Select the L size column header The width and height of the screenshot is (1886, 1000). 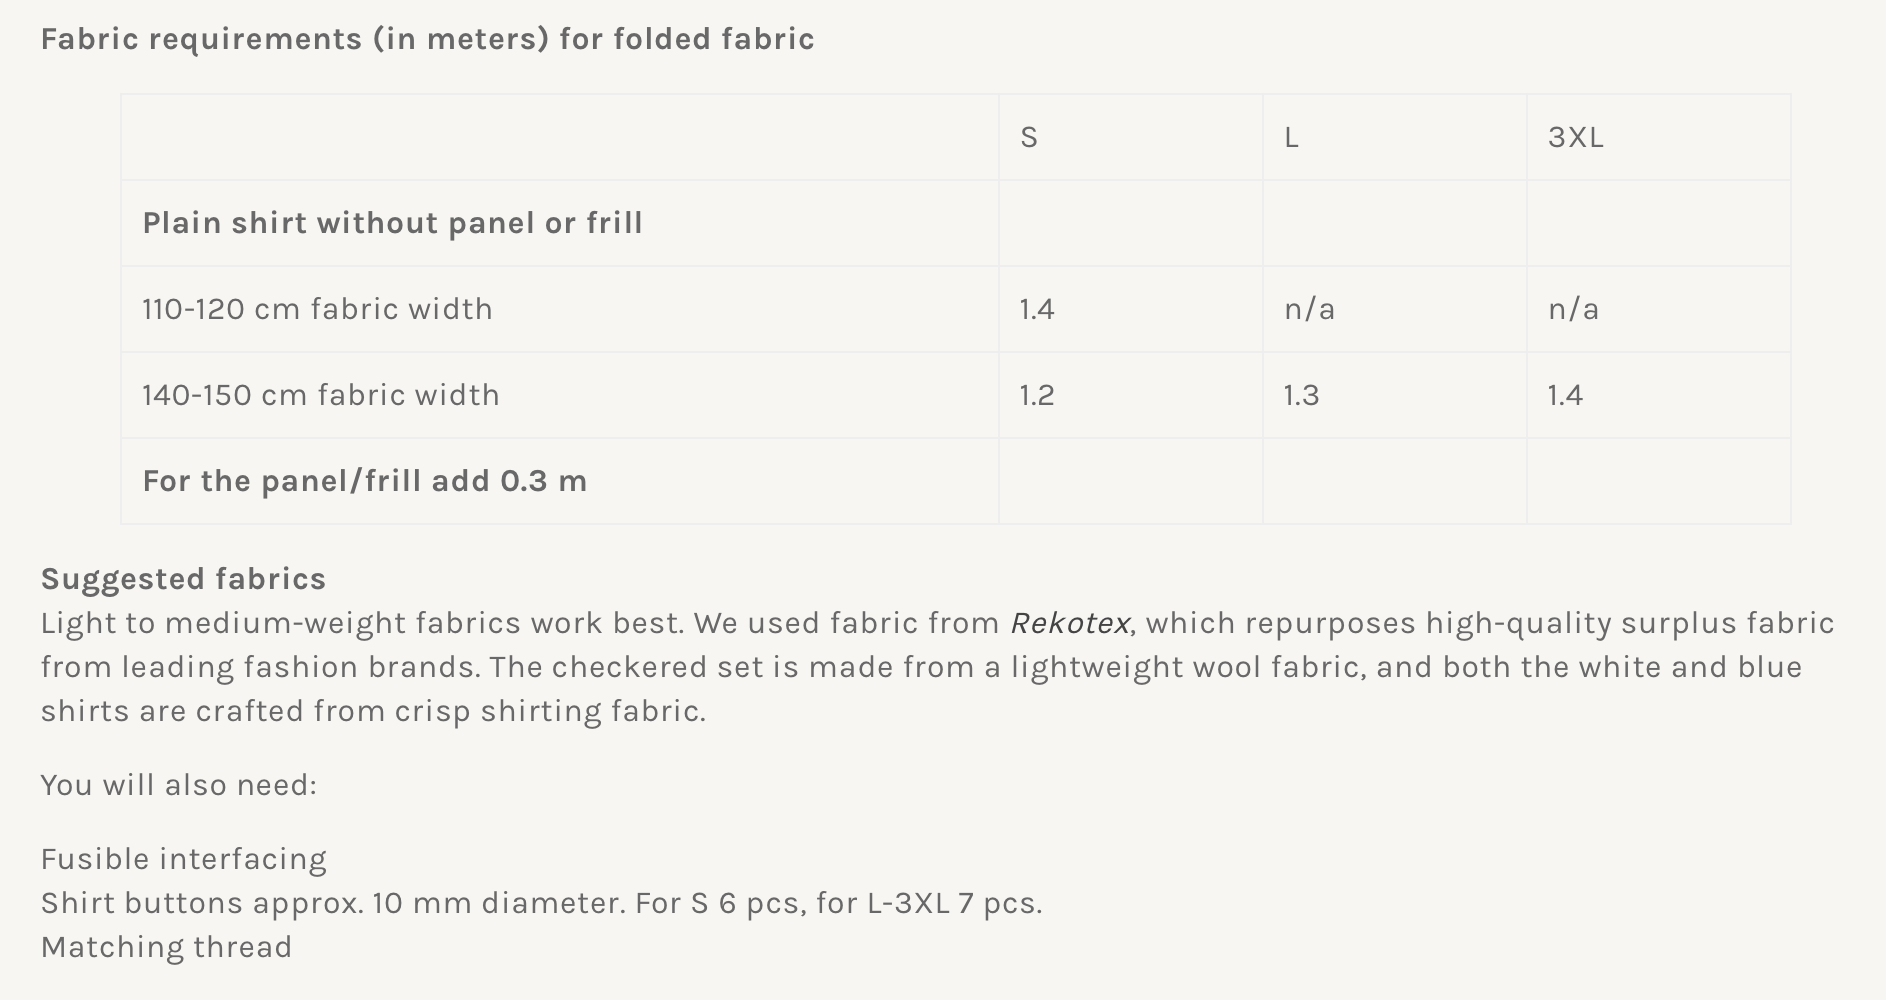pyautogui.click(x=1291, y=137)
